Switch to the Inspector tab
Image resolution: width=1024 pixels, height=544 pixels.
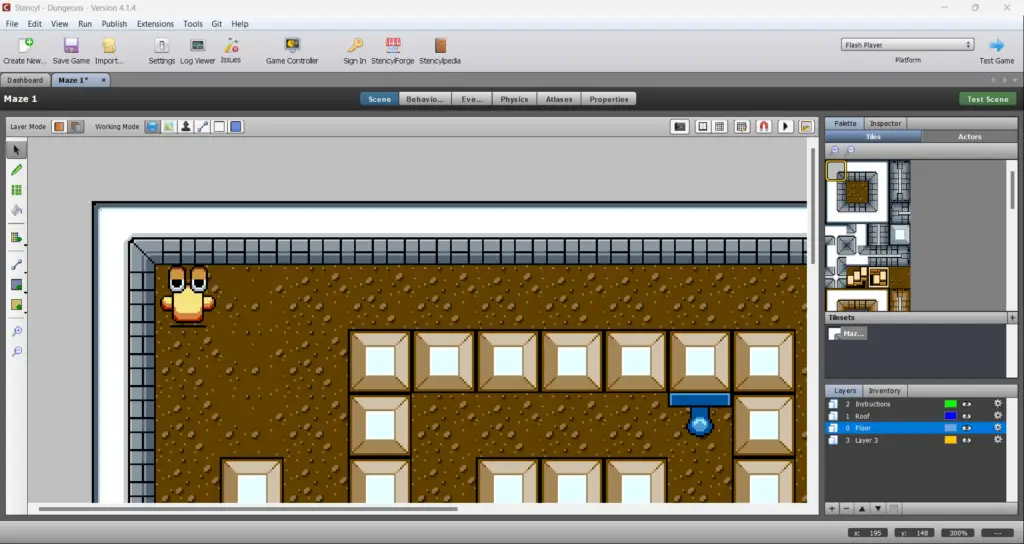point(885,123)
